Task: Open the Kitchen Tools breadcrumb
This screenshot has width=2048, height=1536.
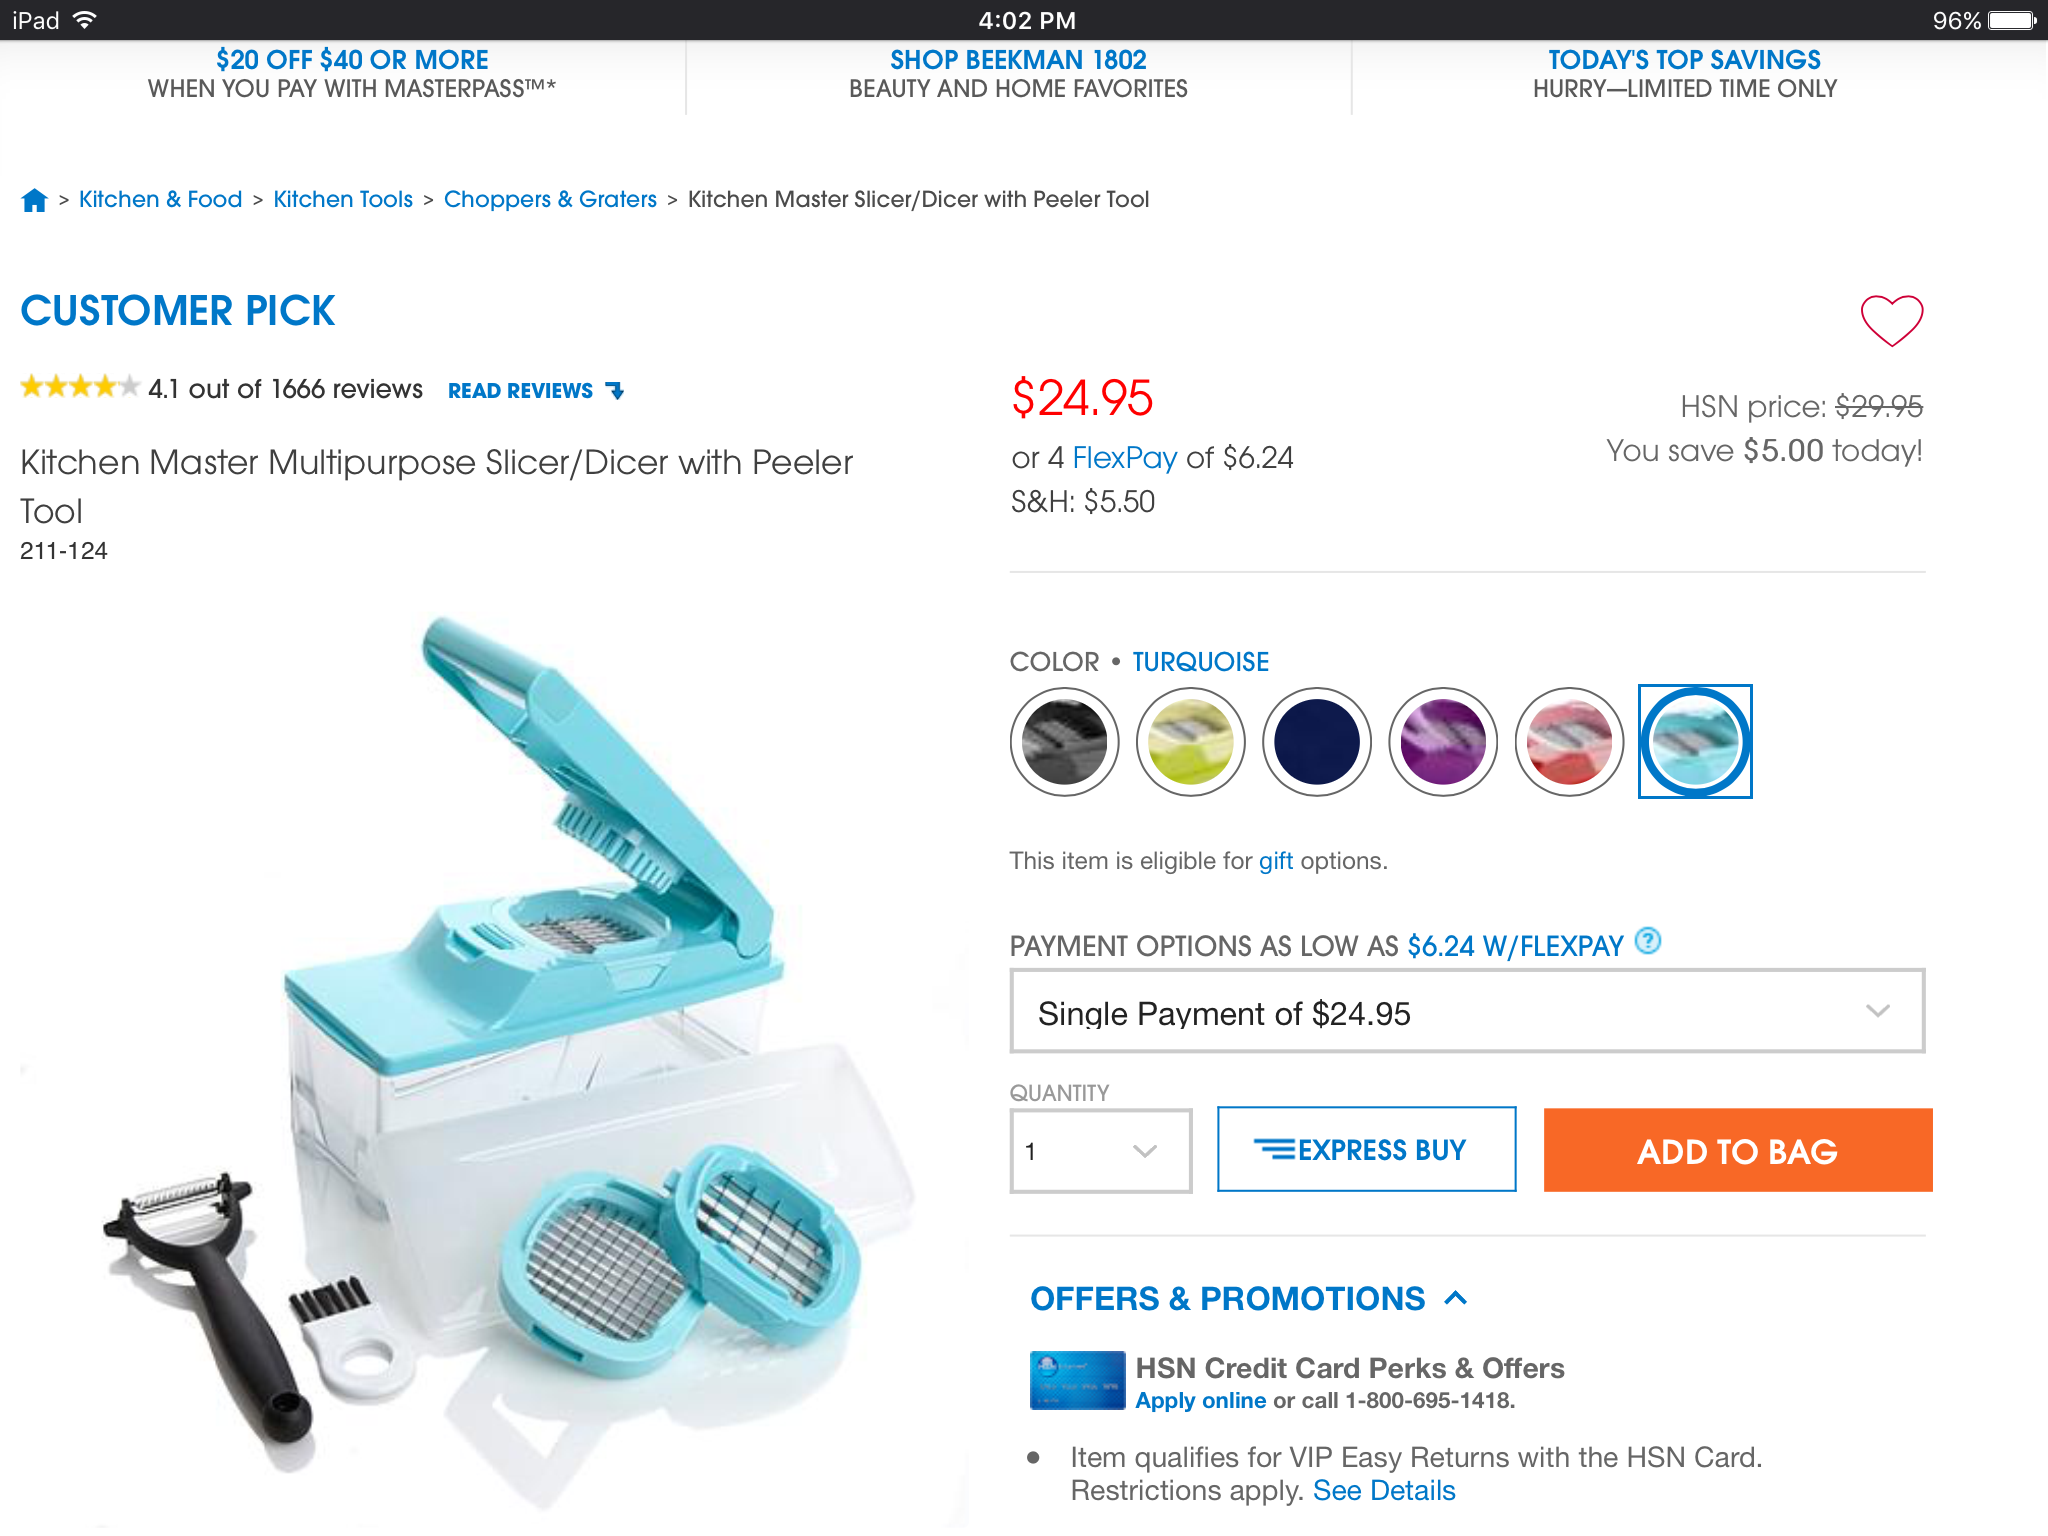Action: pos(343,199)
